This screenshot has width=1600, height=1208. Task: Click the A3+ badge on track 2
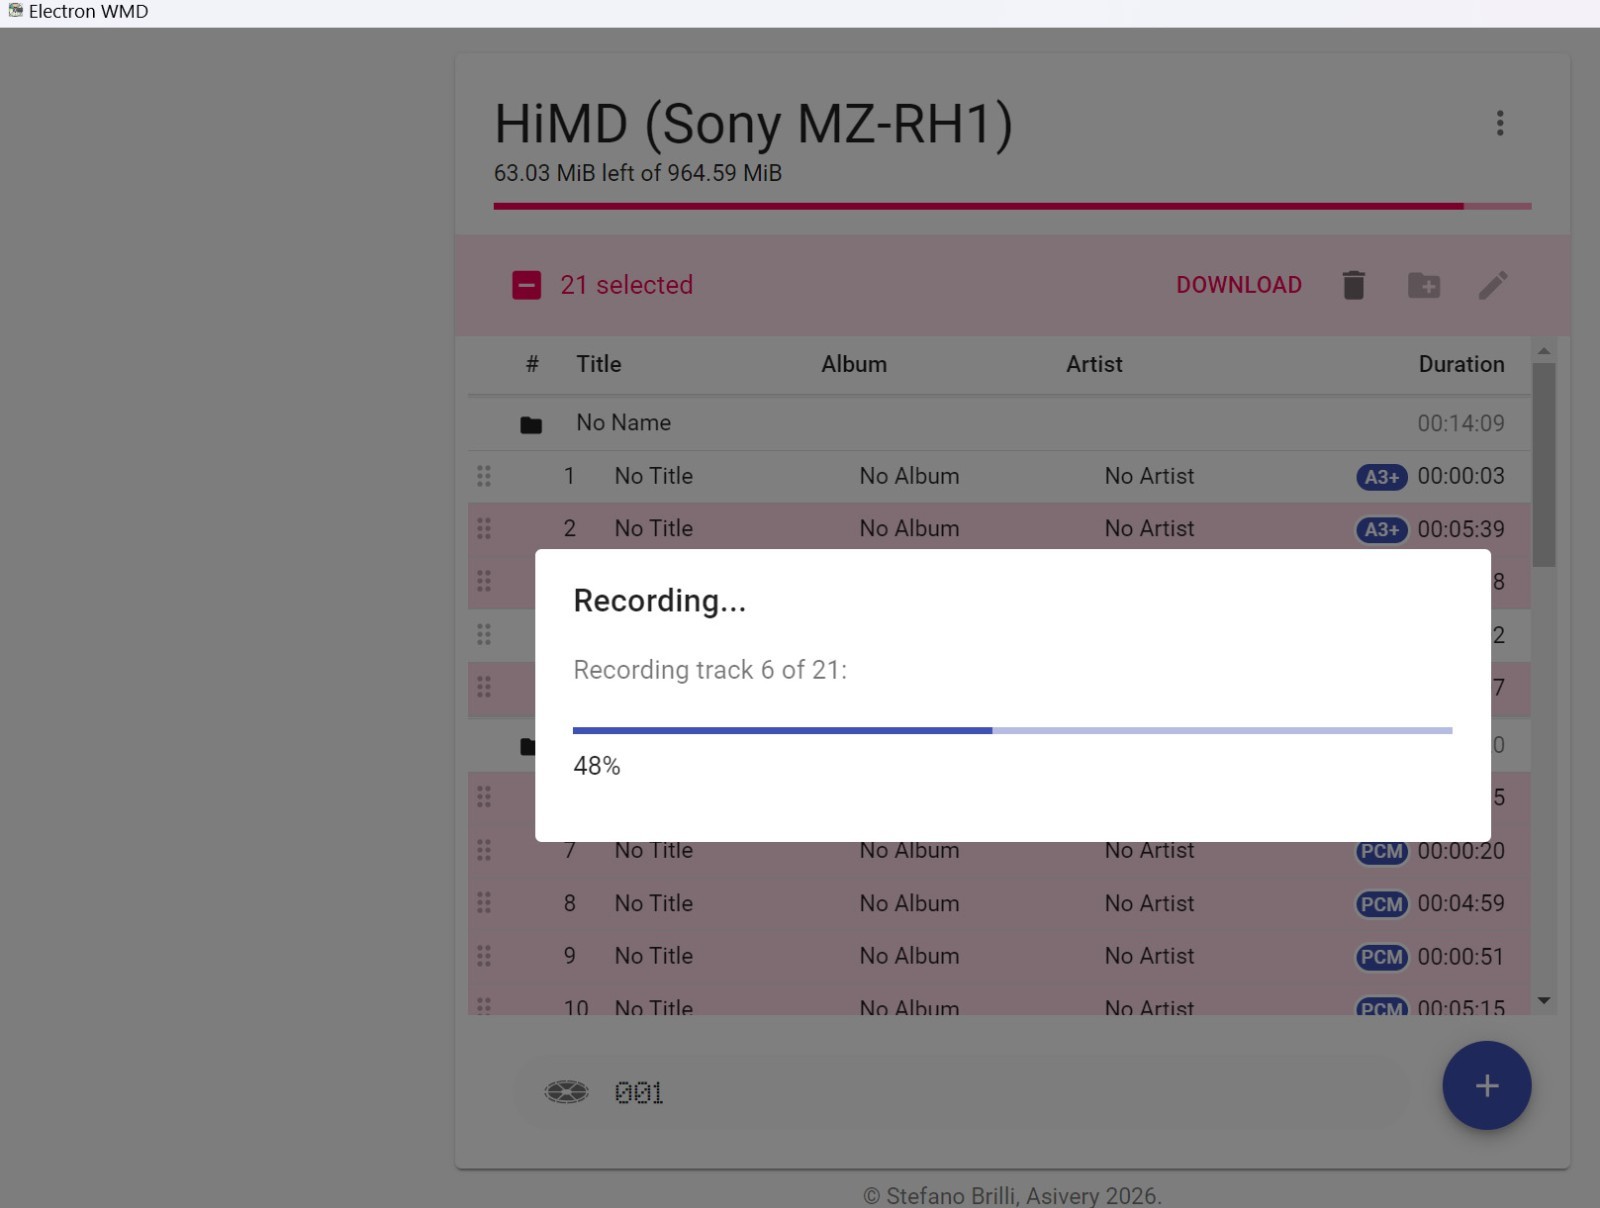(1382, 529)
